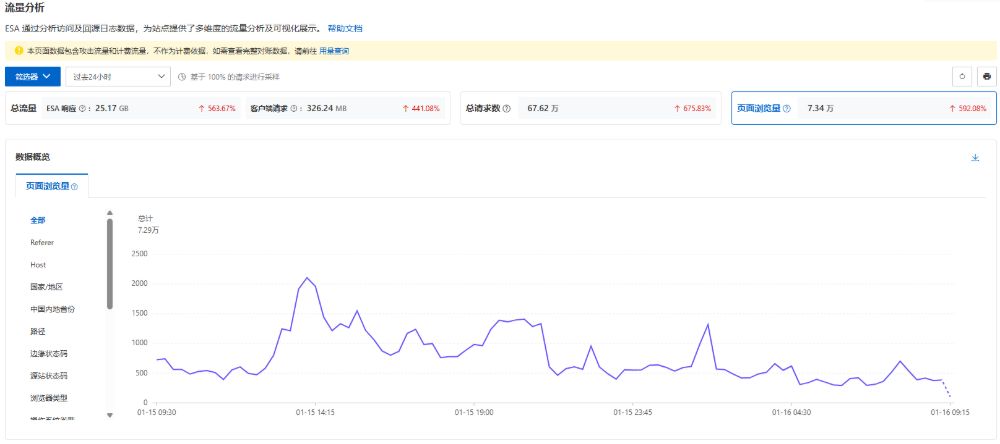Click the yellow notice warning icon
1000x444 pixels.
coord(17,51)
